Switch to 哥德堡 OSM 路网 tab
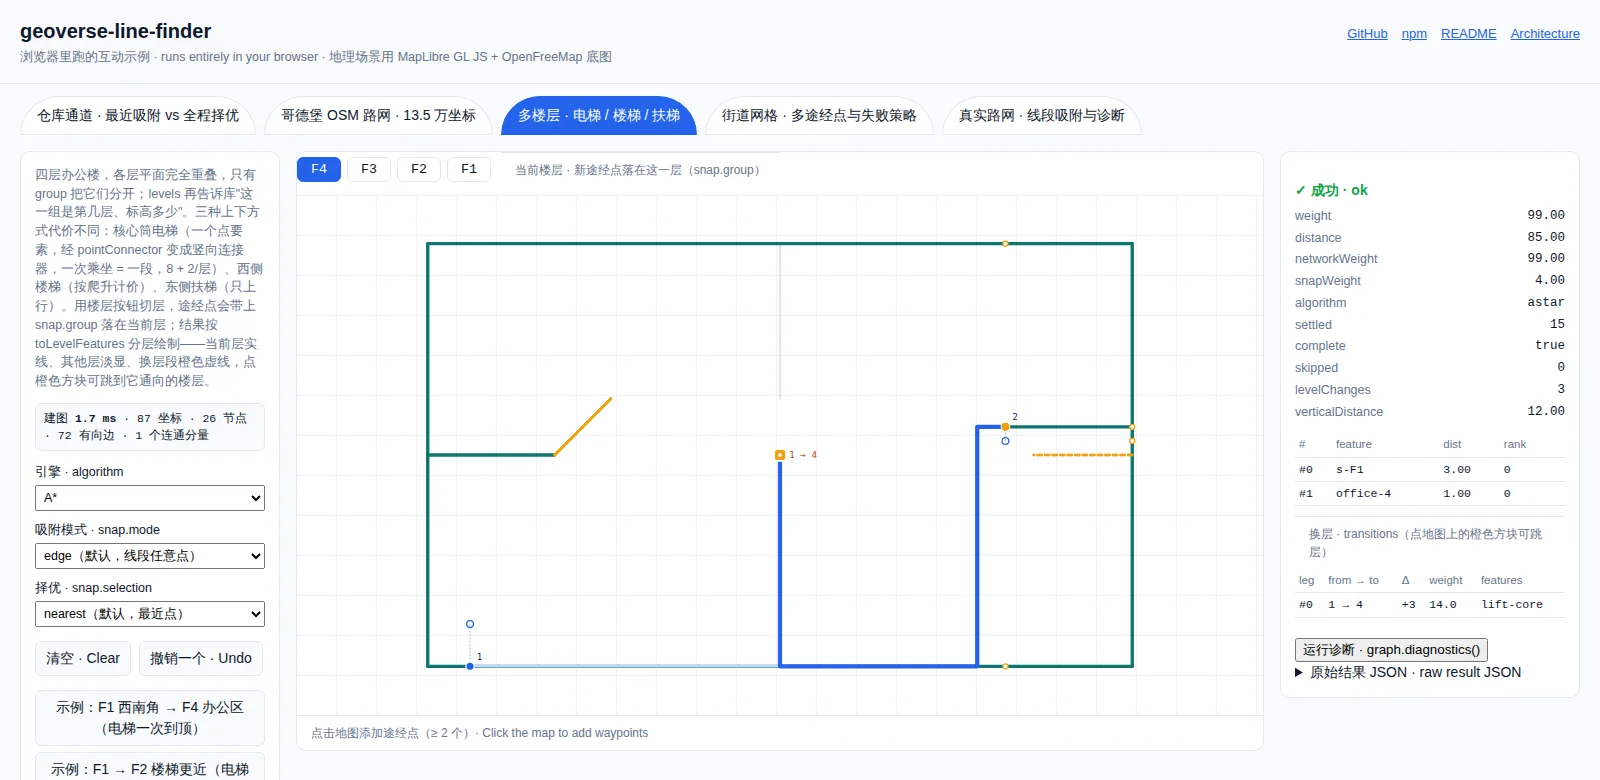 (378, 116)
